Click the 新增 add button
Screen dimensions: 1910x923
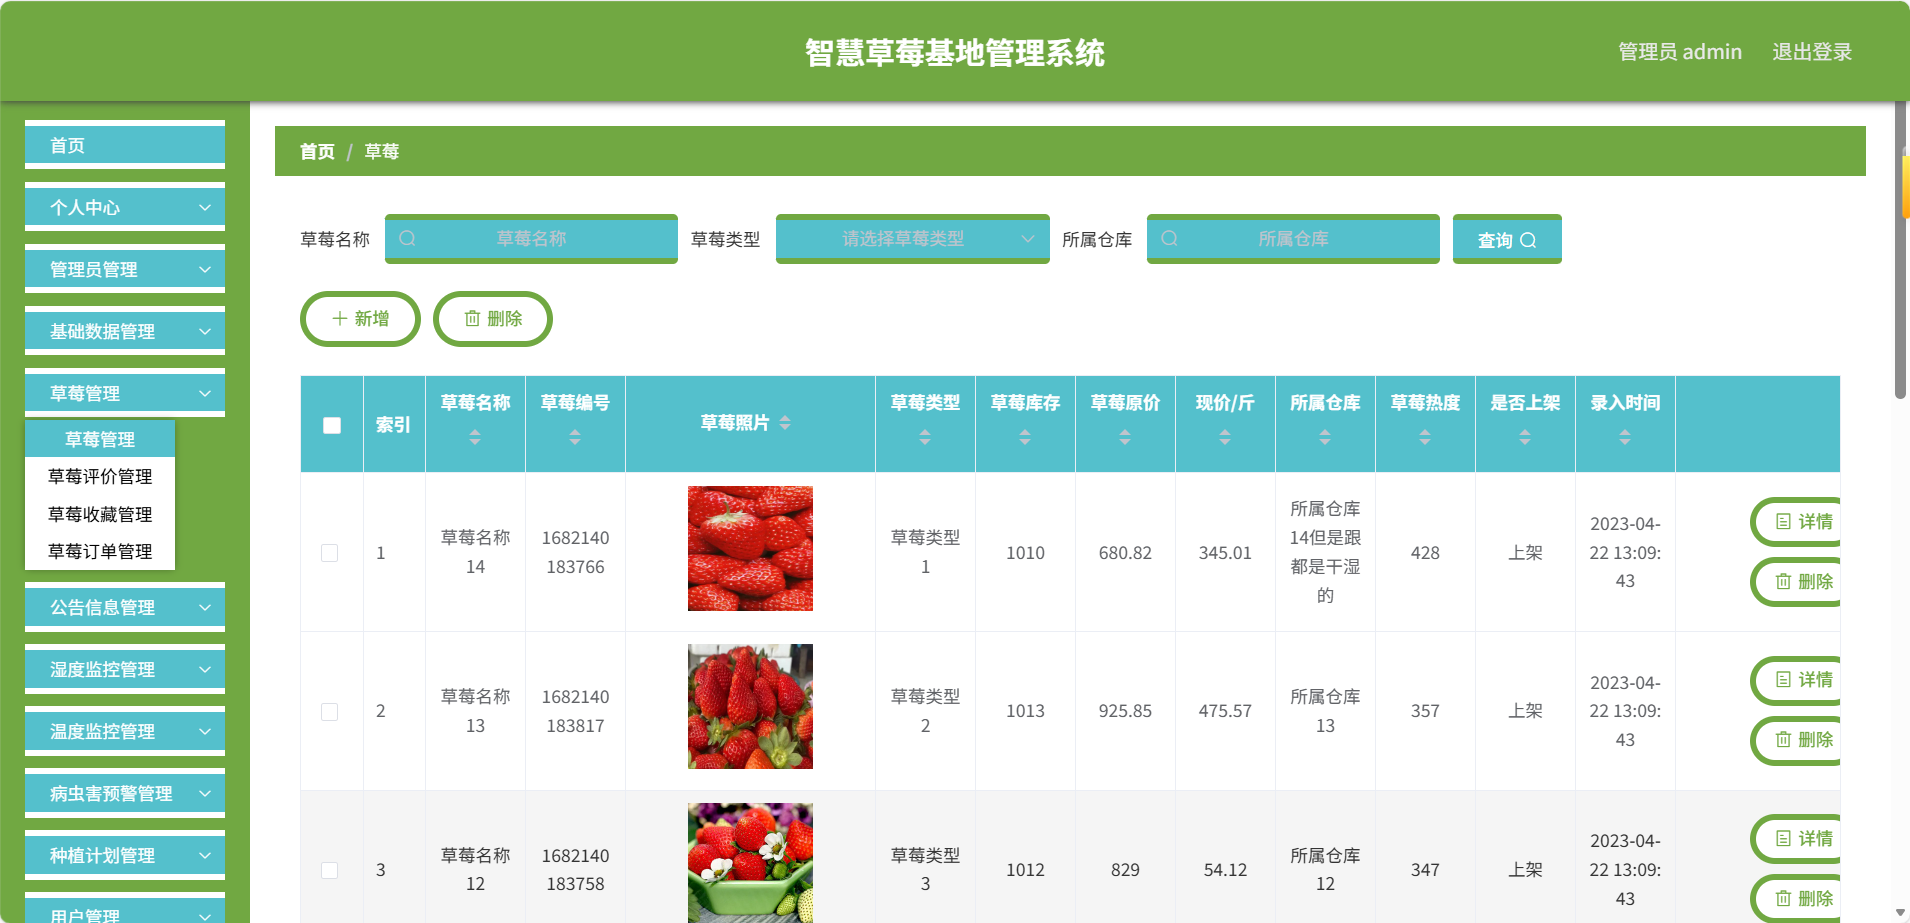tap(360, 319)
